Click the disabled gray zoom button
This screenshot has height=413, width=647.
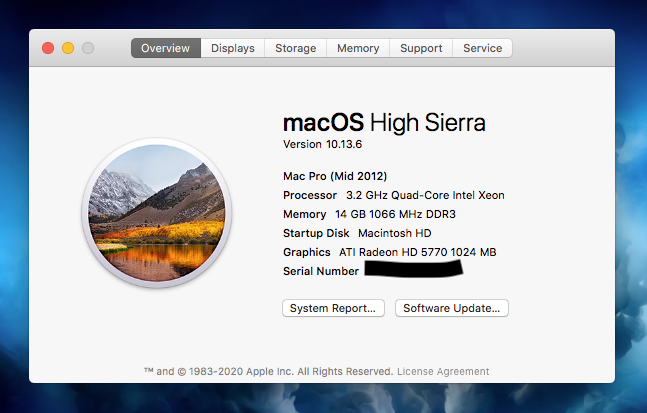coord(88,48)
